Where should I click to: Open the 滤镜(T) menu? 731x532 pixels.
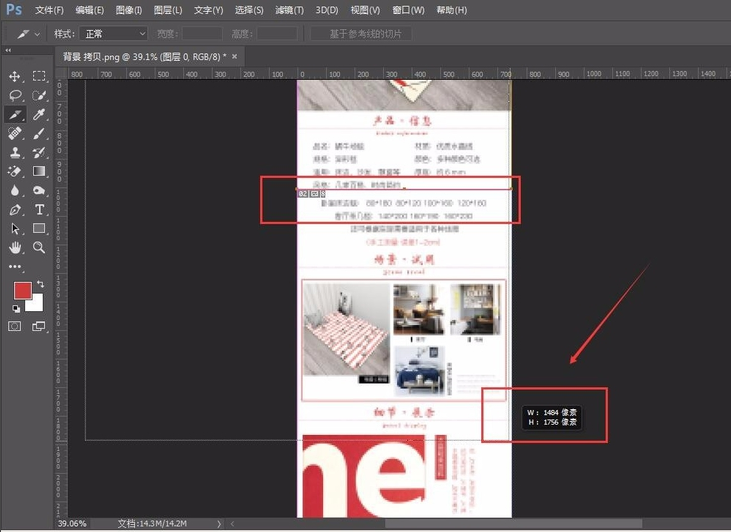click(x=289, y=10)
